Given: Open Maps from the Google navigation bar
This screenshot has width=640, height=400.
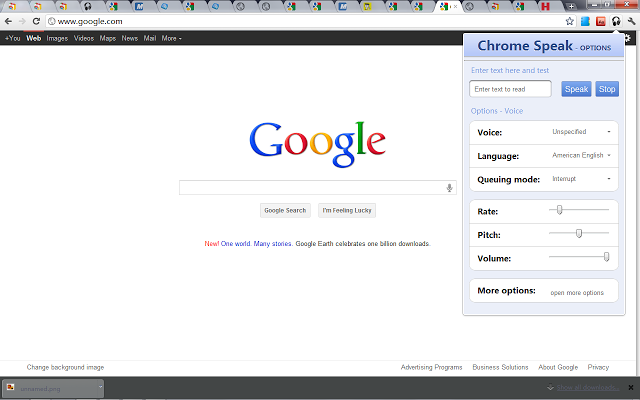Looking at the screenshot, I should click(x=108, y=38).
